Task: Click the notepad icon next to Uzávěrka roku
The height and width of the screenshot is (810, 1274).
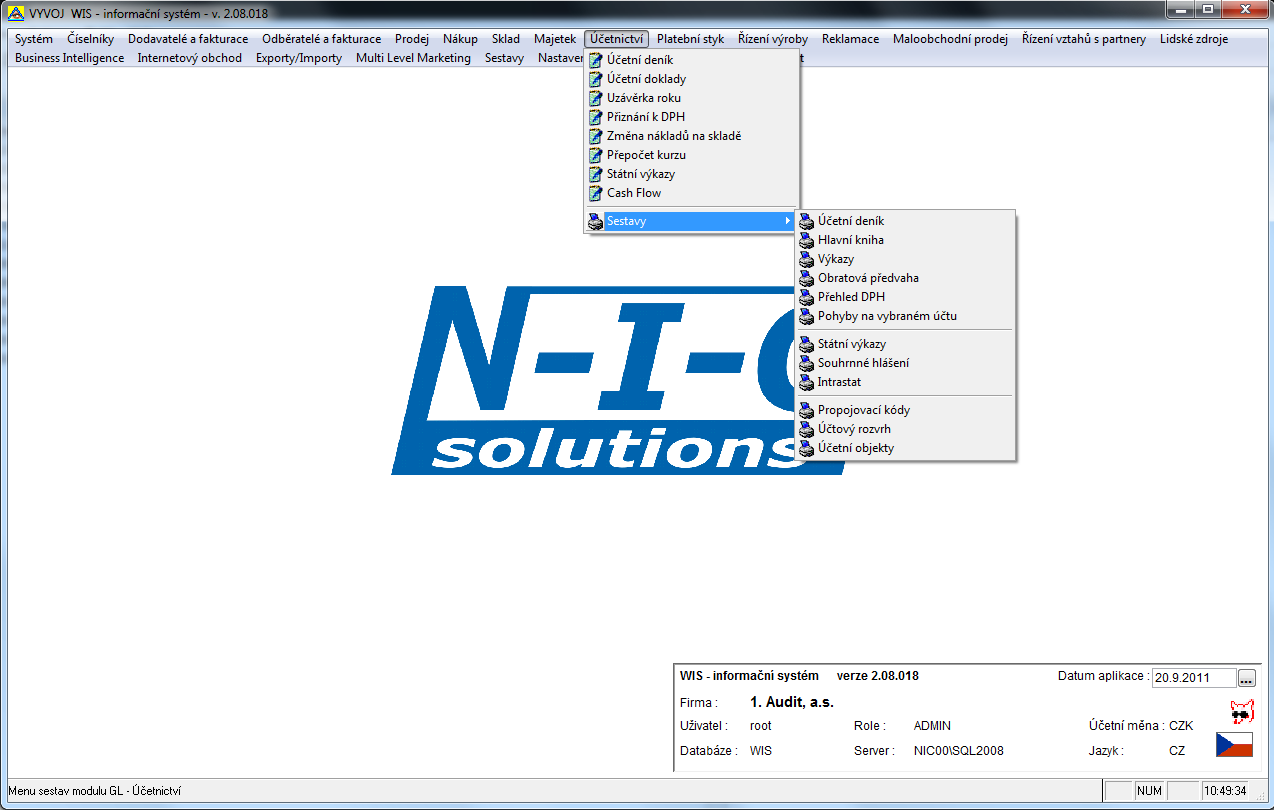Action: pyautogui.click(x=596, y=98)
